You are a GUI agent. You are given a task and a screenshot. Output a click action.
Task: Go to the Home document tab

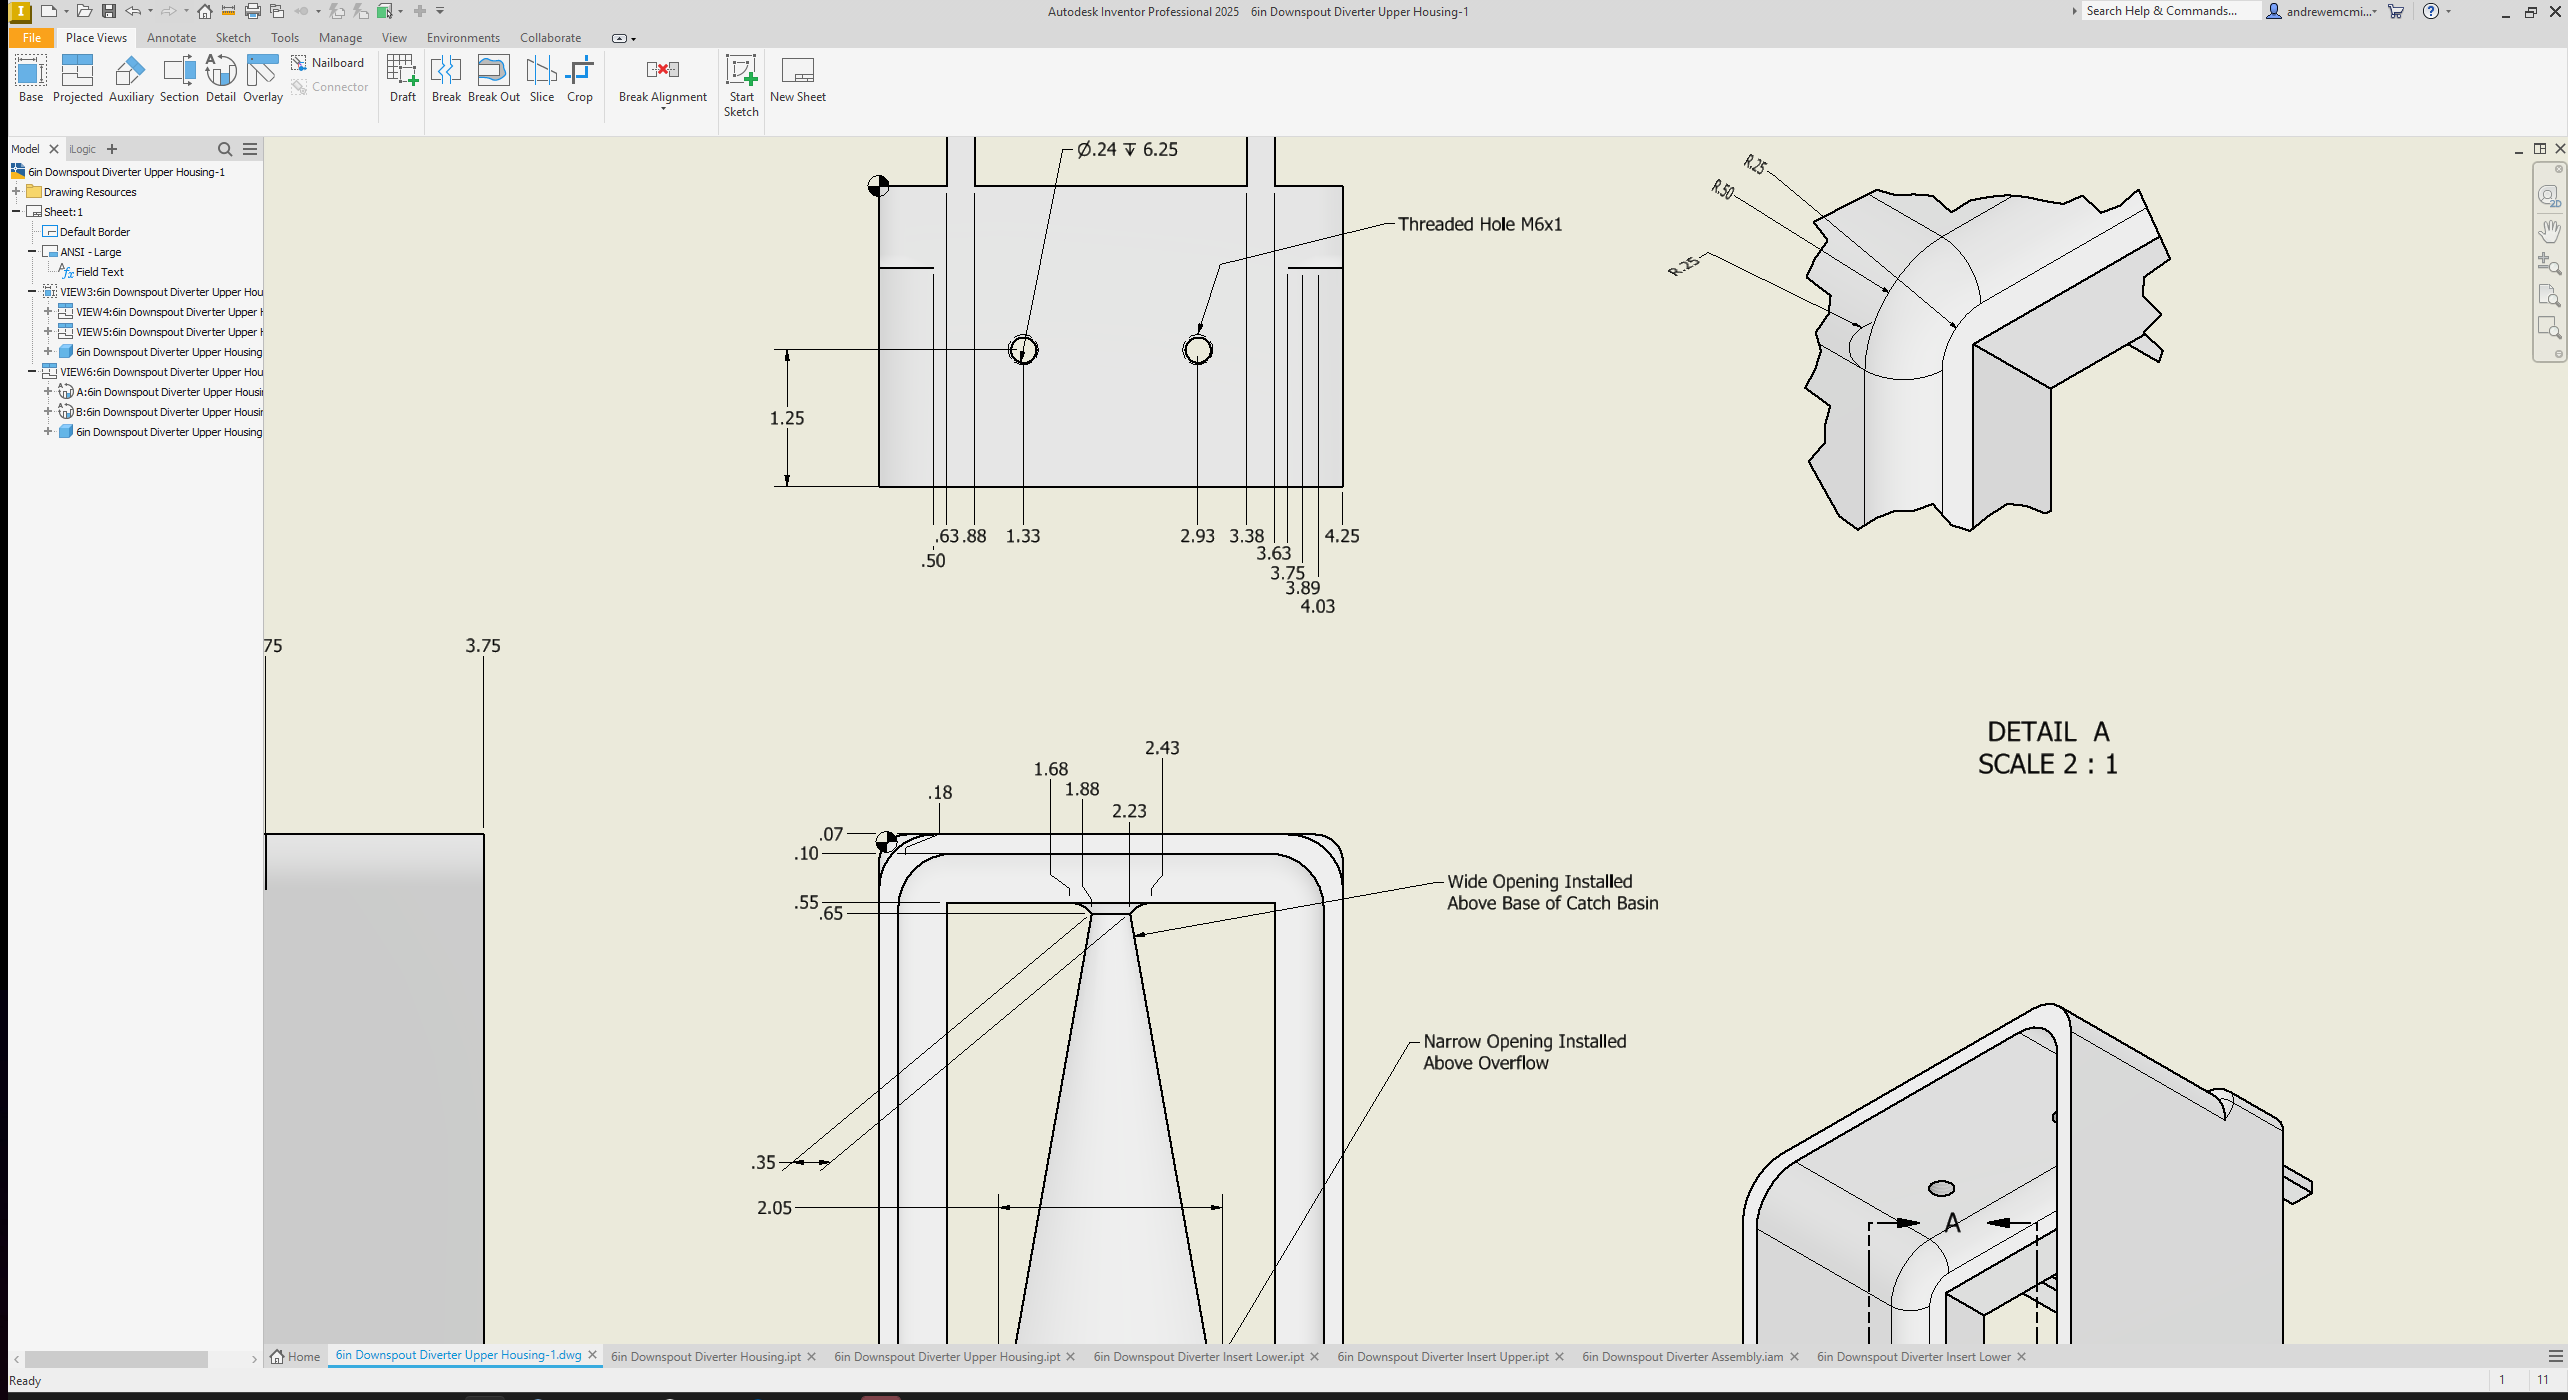coord(296,1356)
